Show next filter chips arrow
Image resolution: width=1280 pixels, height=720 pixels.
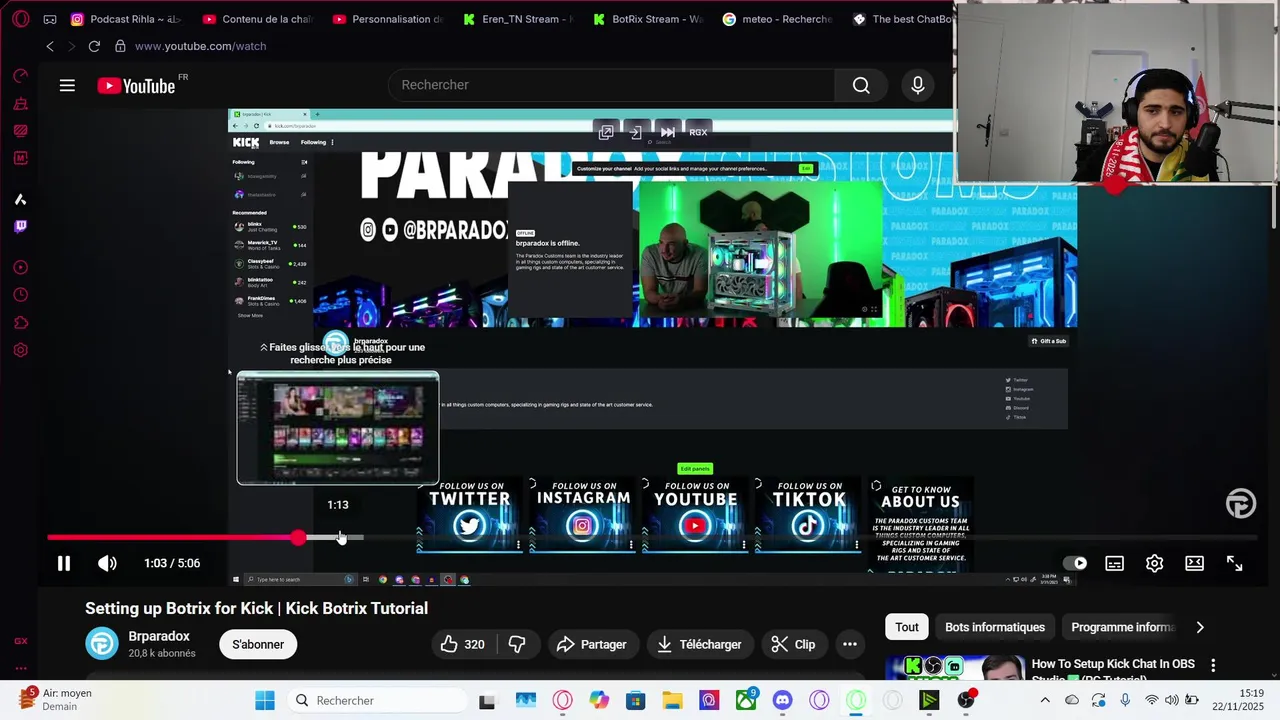click(x=1200, y=627)
